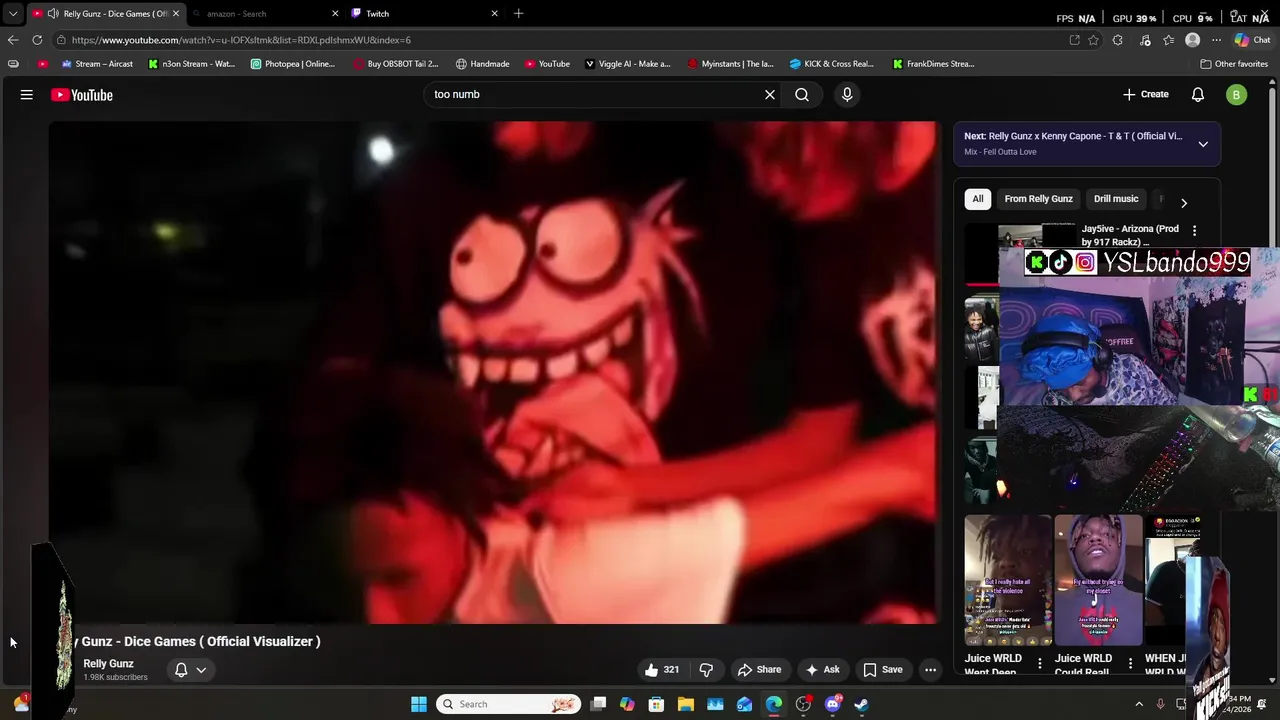Select the 'All' filter chip
This screenshot has width=1280, height=720.
coord(978,199)
